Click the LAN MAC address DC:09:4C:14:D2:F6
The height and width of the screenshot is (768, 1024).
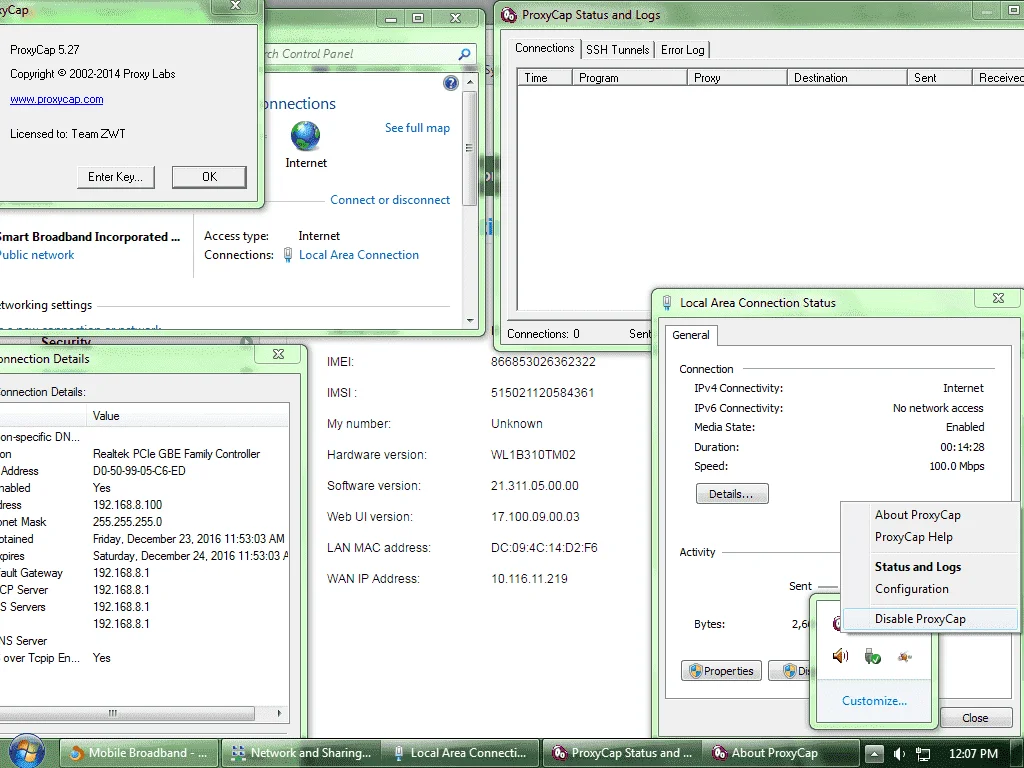point(544,548)
